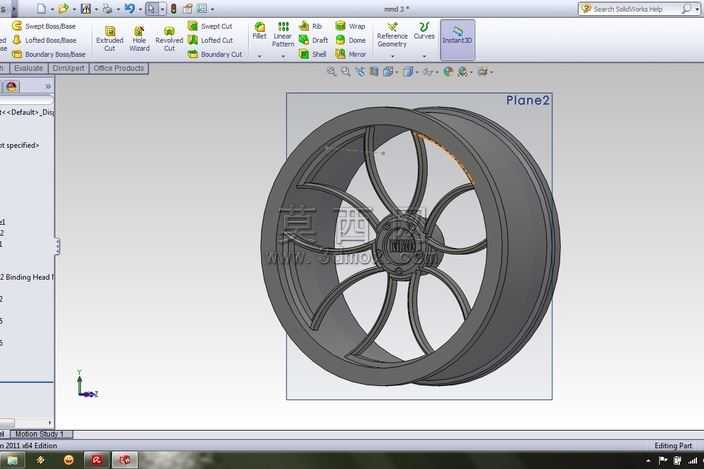Apply the Draft feature

(x=313, y=40)
